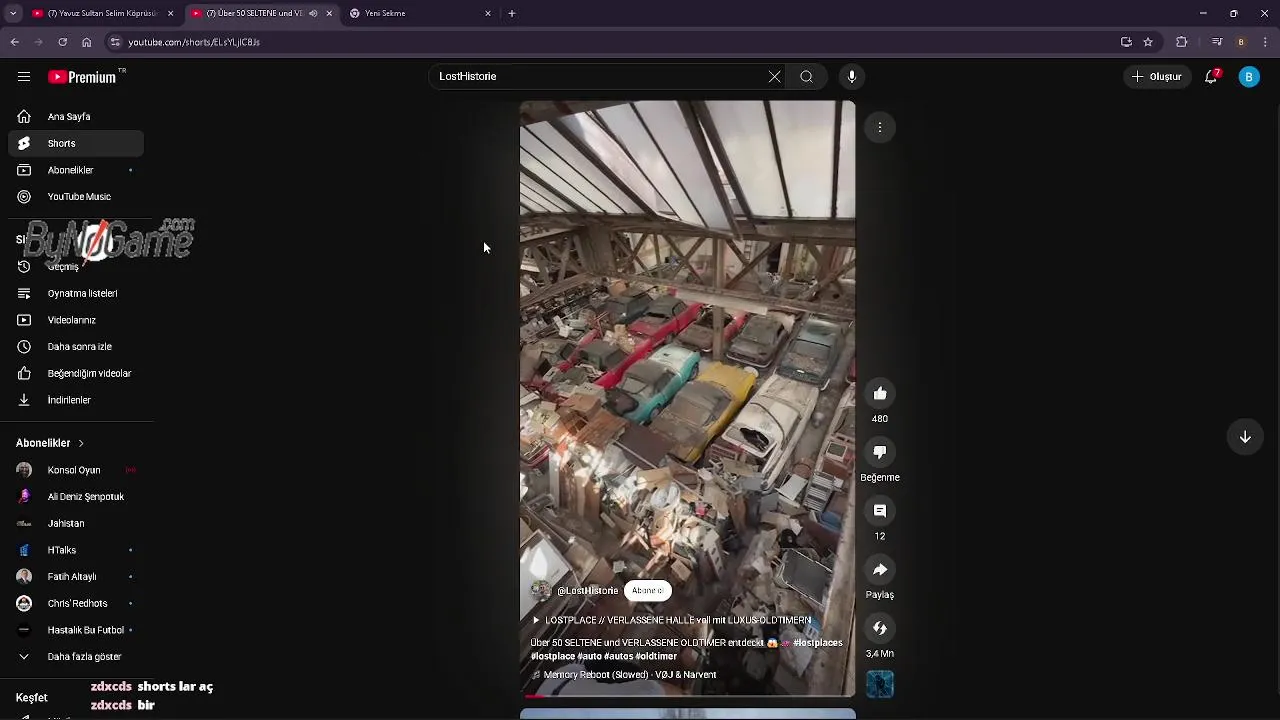Open a new browser tab
Viewport: 1280px width, 720px height.
pos(512,14)
